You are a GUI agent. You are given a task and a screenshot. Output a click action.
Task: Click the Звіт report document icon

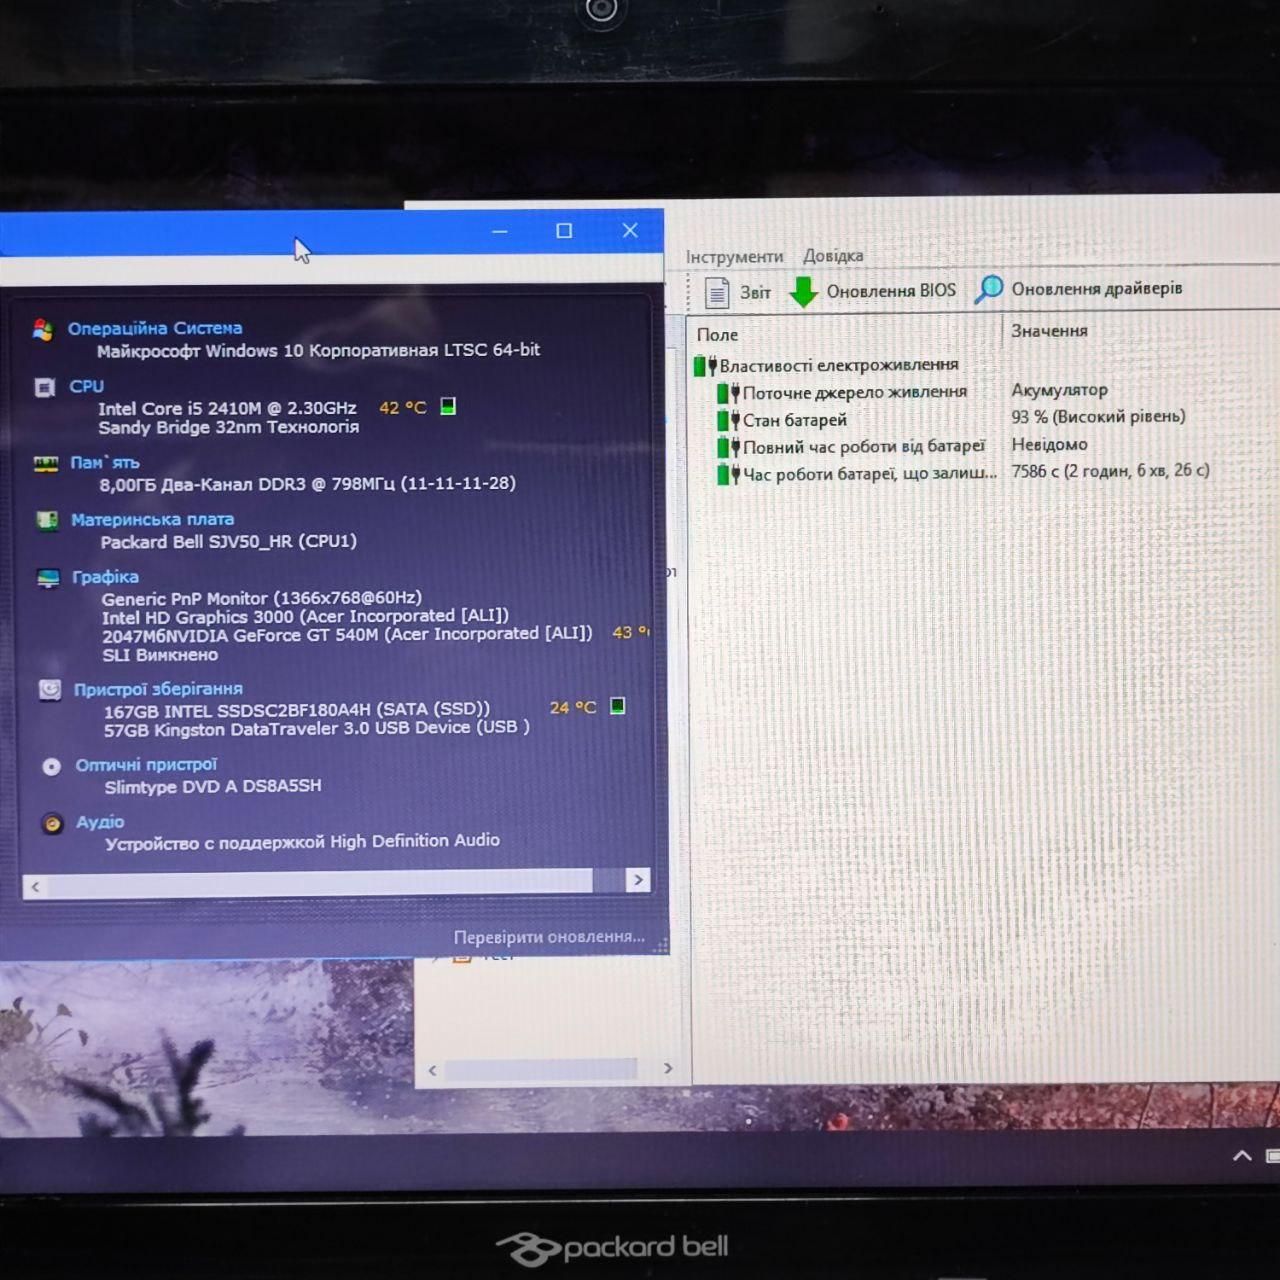(717, 292)
